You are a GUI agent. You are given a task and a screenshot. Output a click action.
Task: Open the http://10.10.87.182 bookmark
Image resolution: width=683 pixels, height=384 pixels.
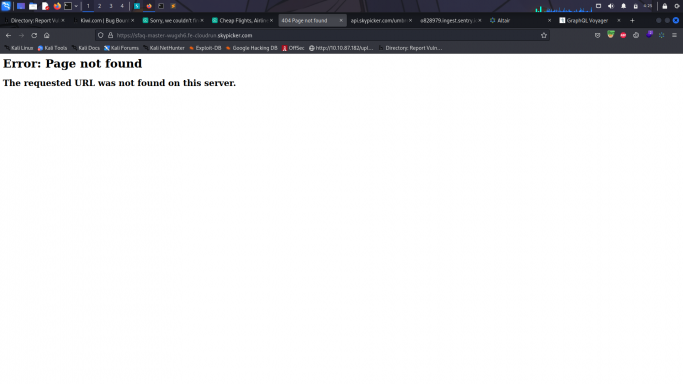tap(341, 48)
